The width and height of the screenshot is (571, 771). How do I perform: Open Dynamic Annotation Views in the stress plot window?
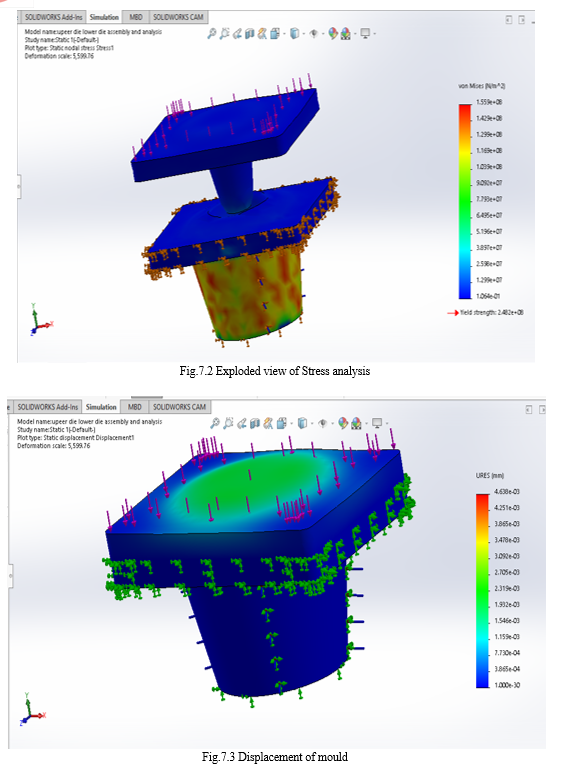pos(262,33)
